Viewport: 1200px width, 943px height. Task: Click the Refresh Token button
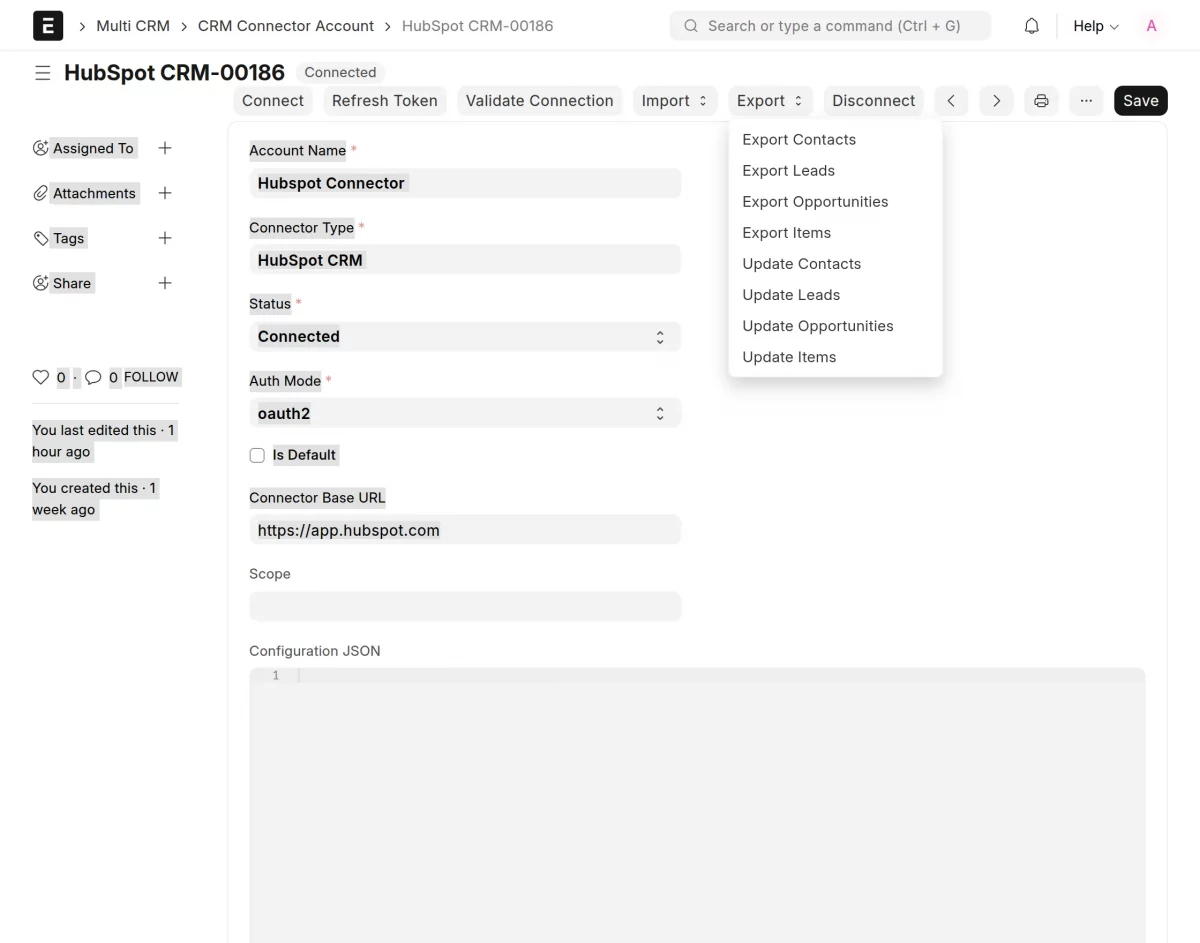tap(385, 101)
